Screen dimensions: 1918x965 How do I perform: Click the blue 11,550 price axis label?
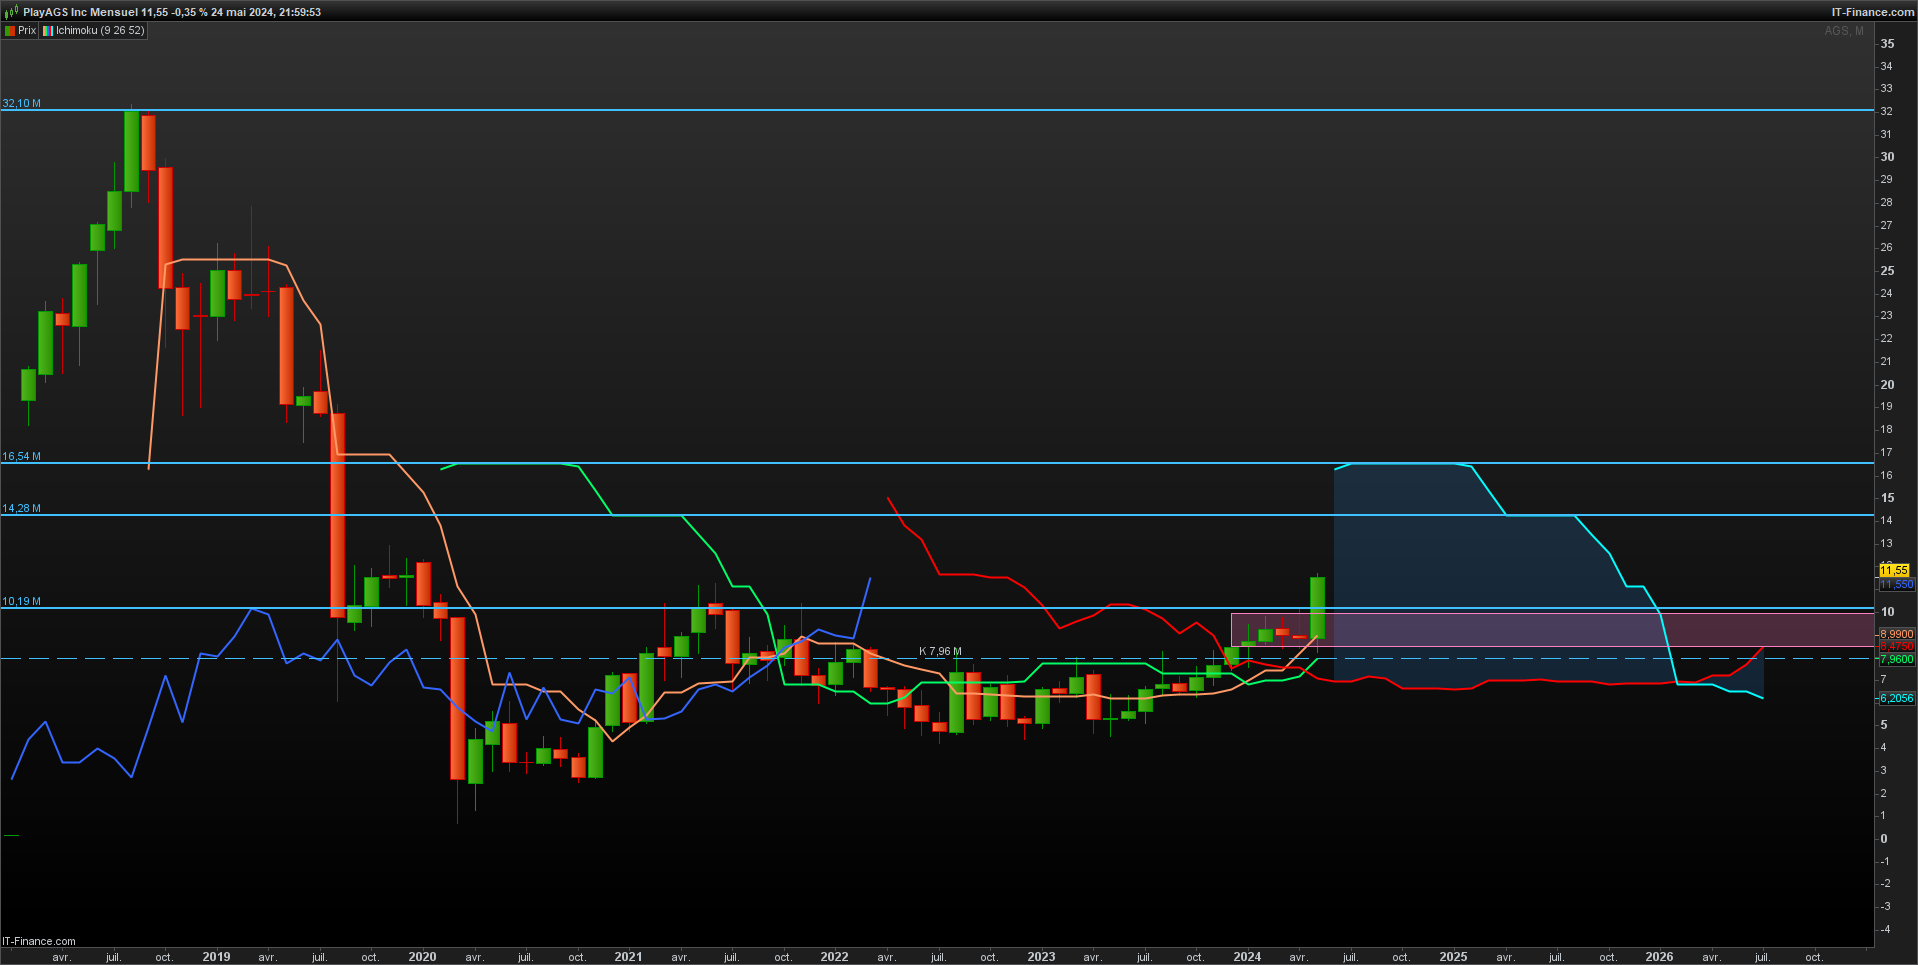1896,584
